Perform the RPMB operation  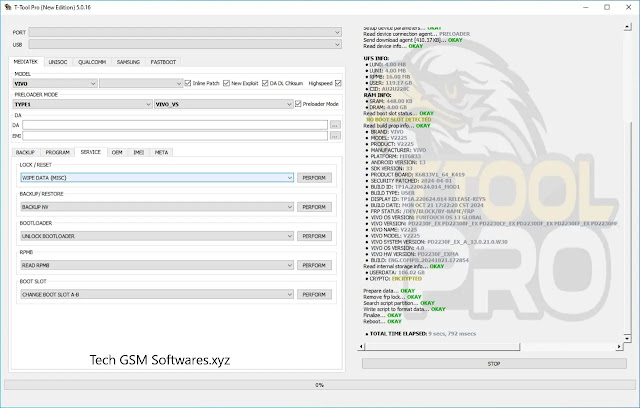click(314, 265)
